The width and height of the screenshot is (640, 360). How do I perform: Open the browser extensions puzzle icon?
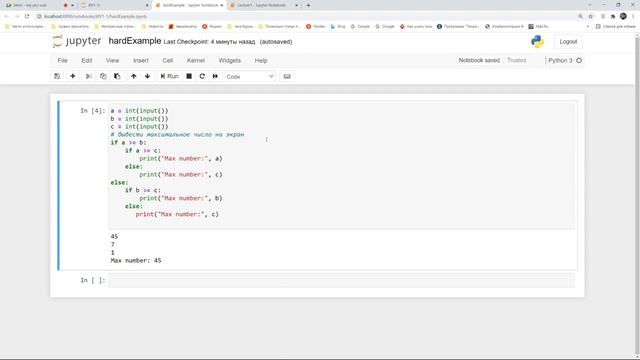point(613,16)
